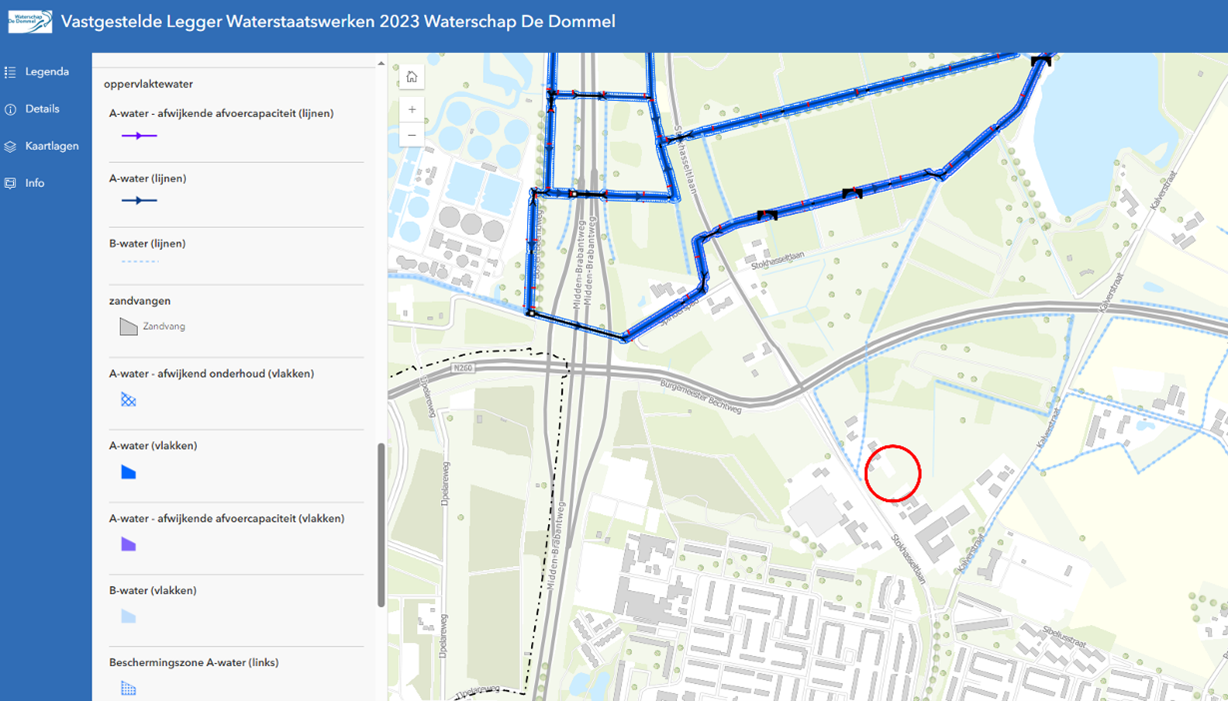The image size is (1228, 701).
Task: Click the 'A-water (lijnen)' legend label
Action: click(x=148, y=178)
